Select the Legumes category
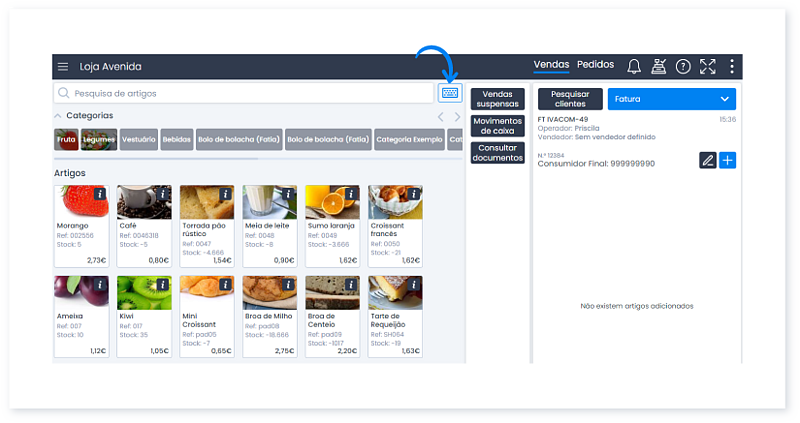Viewport: 800px width, 423px height. click(99, 139)
